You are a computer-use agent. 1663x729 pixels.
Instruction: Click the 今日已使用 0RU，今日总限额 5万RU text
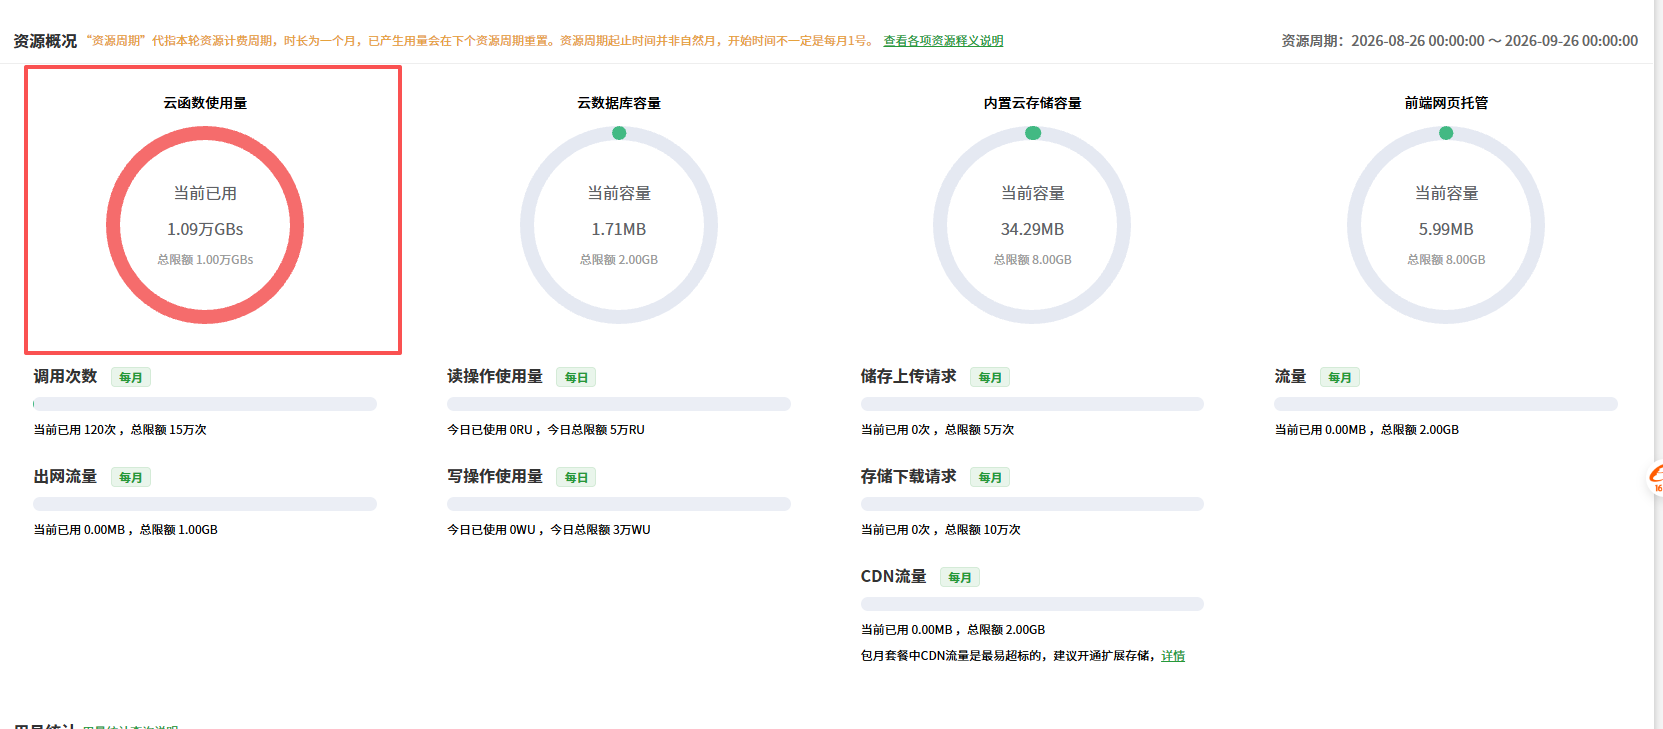click(x=546, y=430)
